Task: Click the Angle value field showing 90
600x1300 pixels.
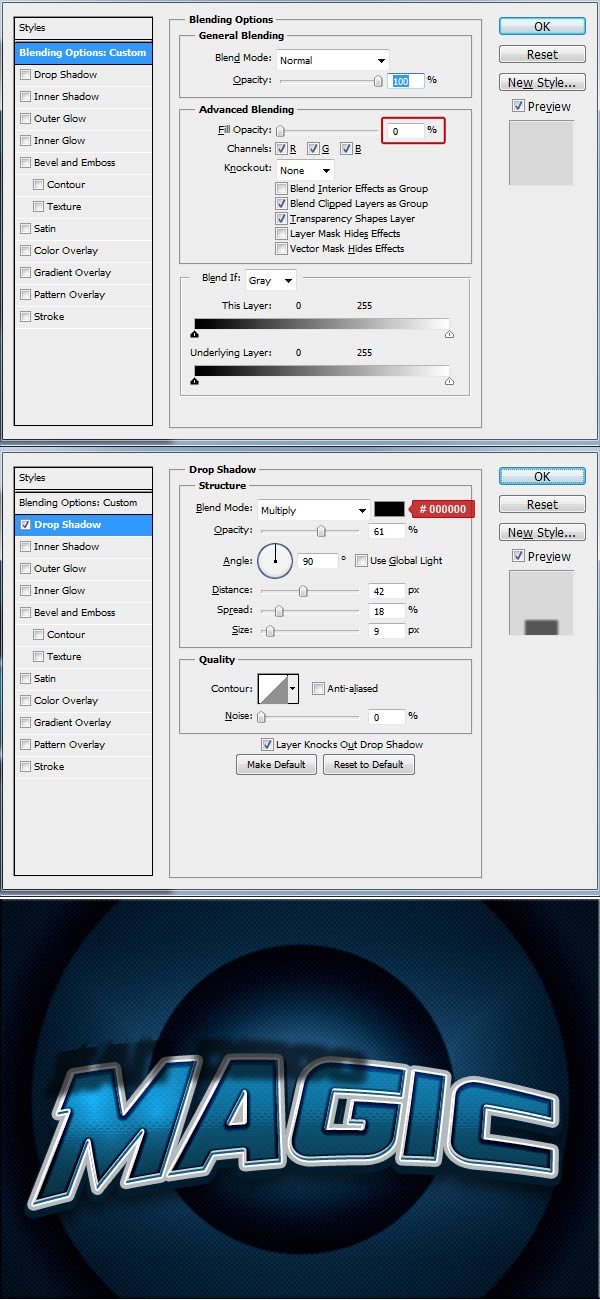Action: pyautogui.click(x=318, y=561)
